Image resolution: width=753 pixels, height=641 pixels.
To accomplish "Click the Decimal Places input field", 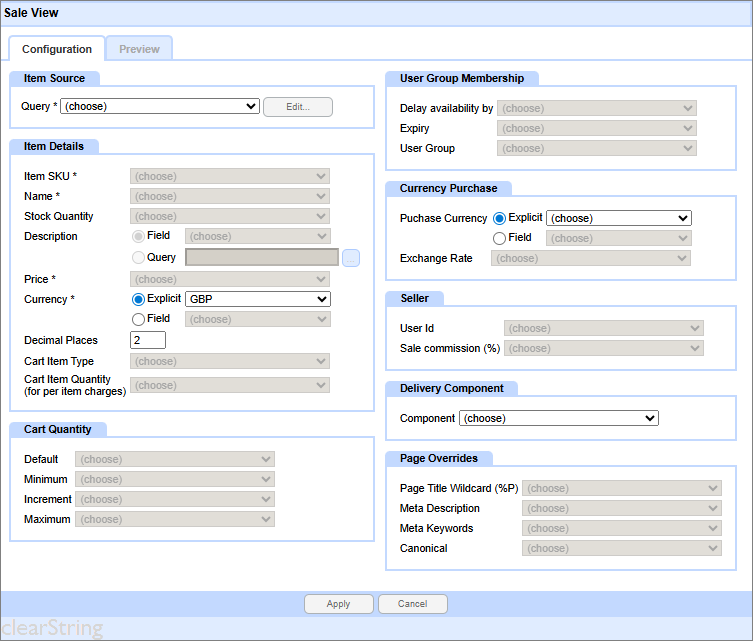I will pos(148,340).
